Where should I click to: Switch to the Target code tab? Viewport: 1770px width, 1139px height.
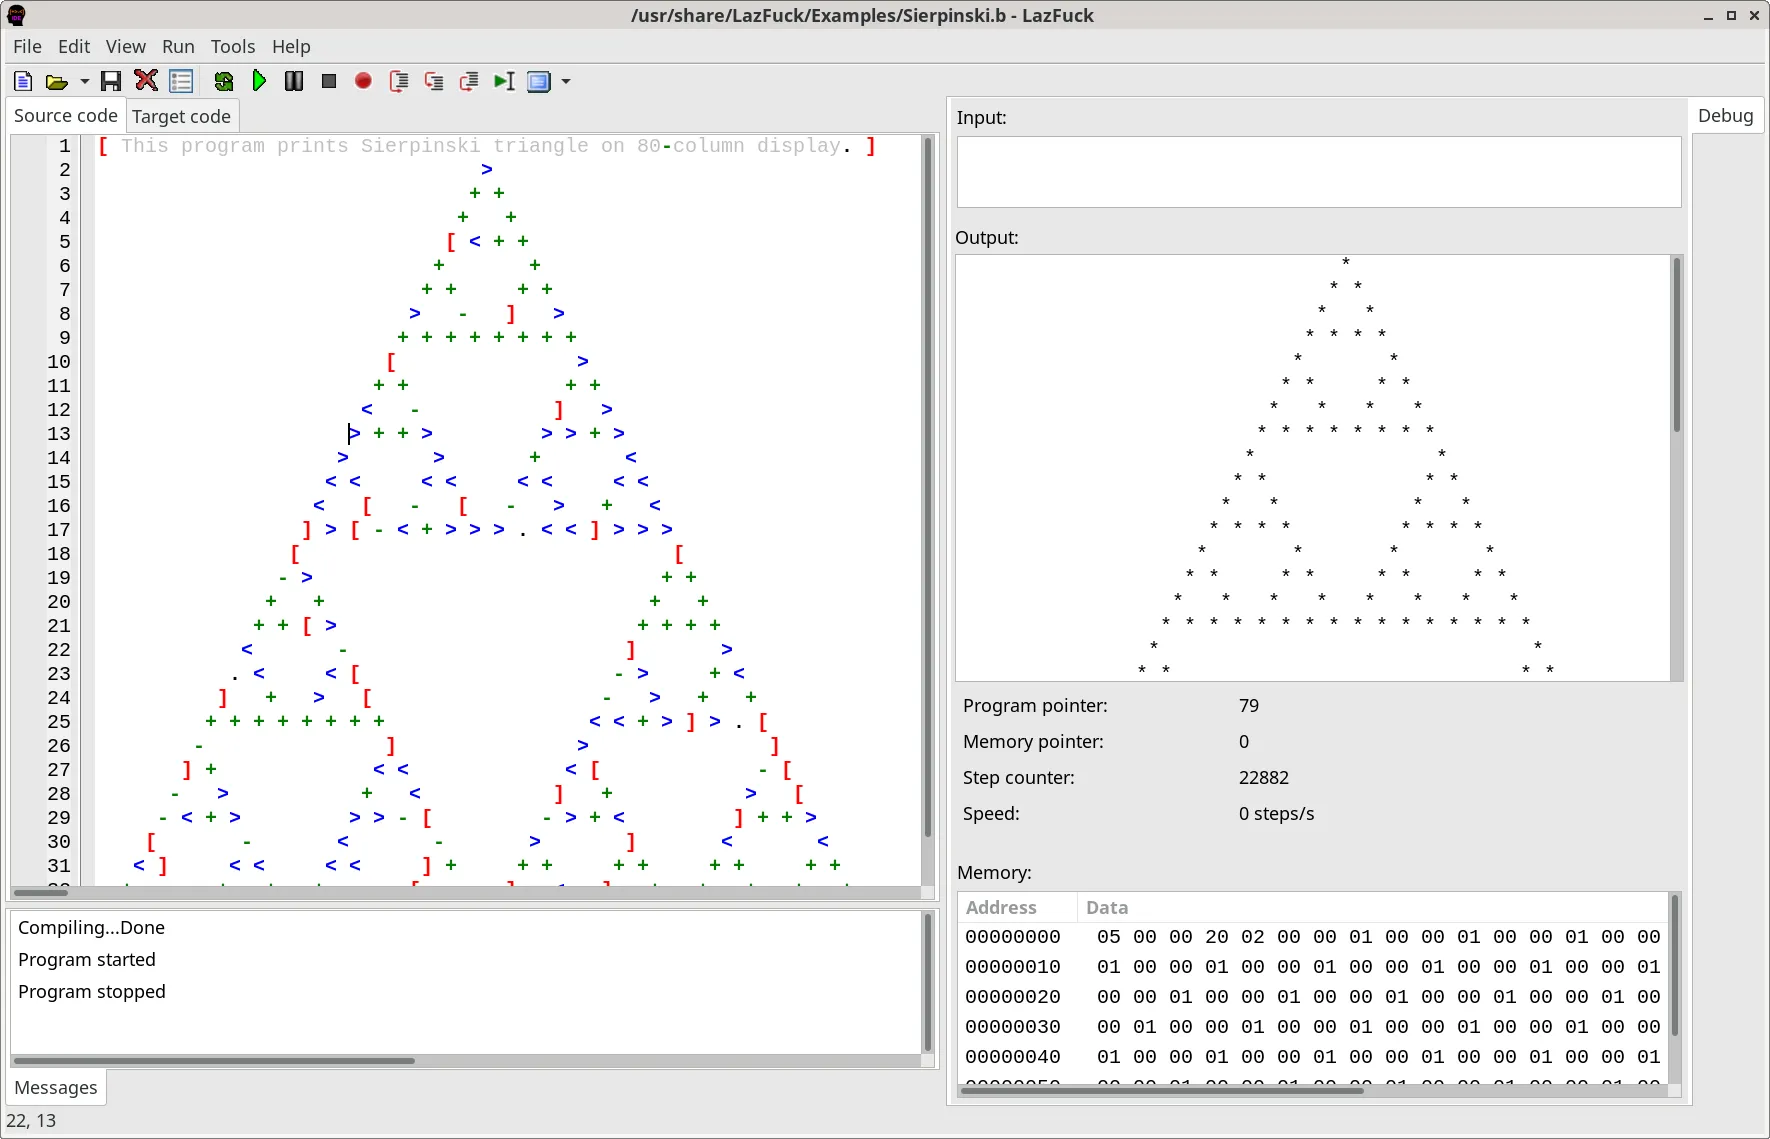click(181, 116)
